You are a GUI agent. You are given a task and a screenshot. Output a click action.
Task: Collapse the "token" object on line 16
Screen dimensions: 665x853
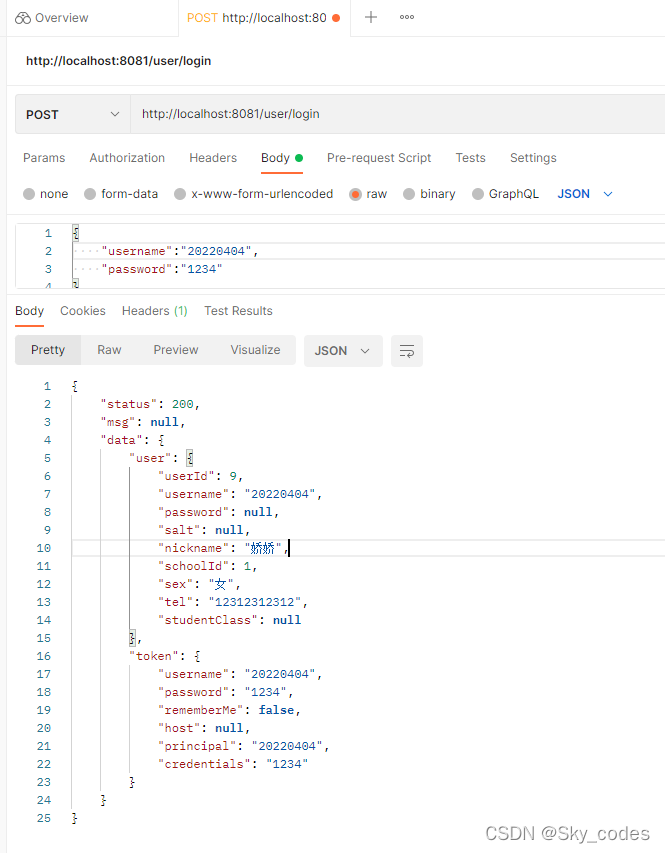click(197, 656)
